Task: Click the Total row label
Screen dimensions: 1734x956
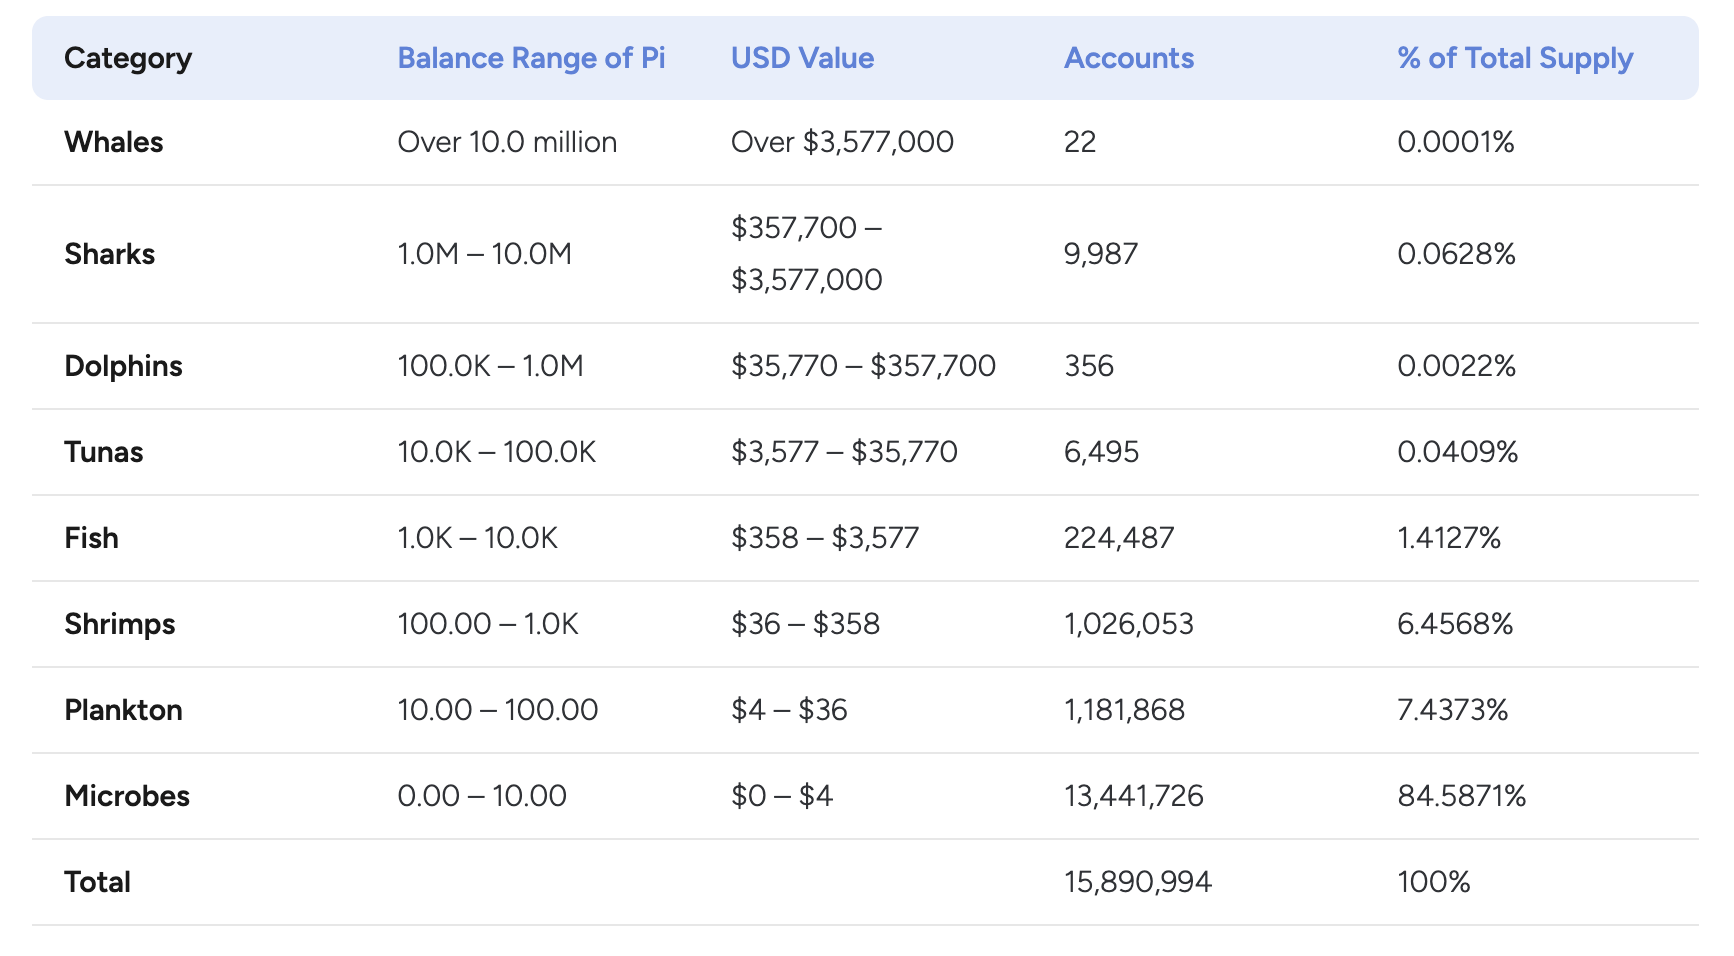Action: [97, 882]
